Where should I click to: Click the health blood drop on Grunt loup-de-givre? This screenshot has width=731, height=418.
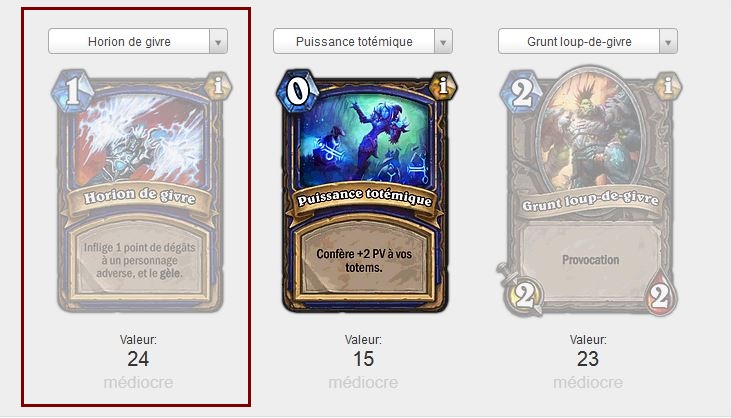660,293
